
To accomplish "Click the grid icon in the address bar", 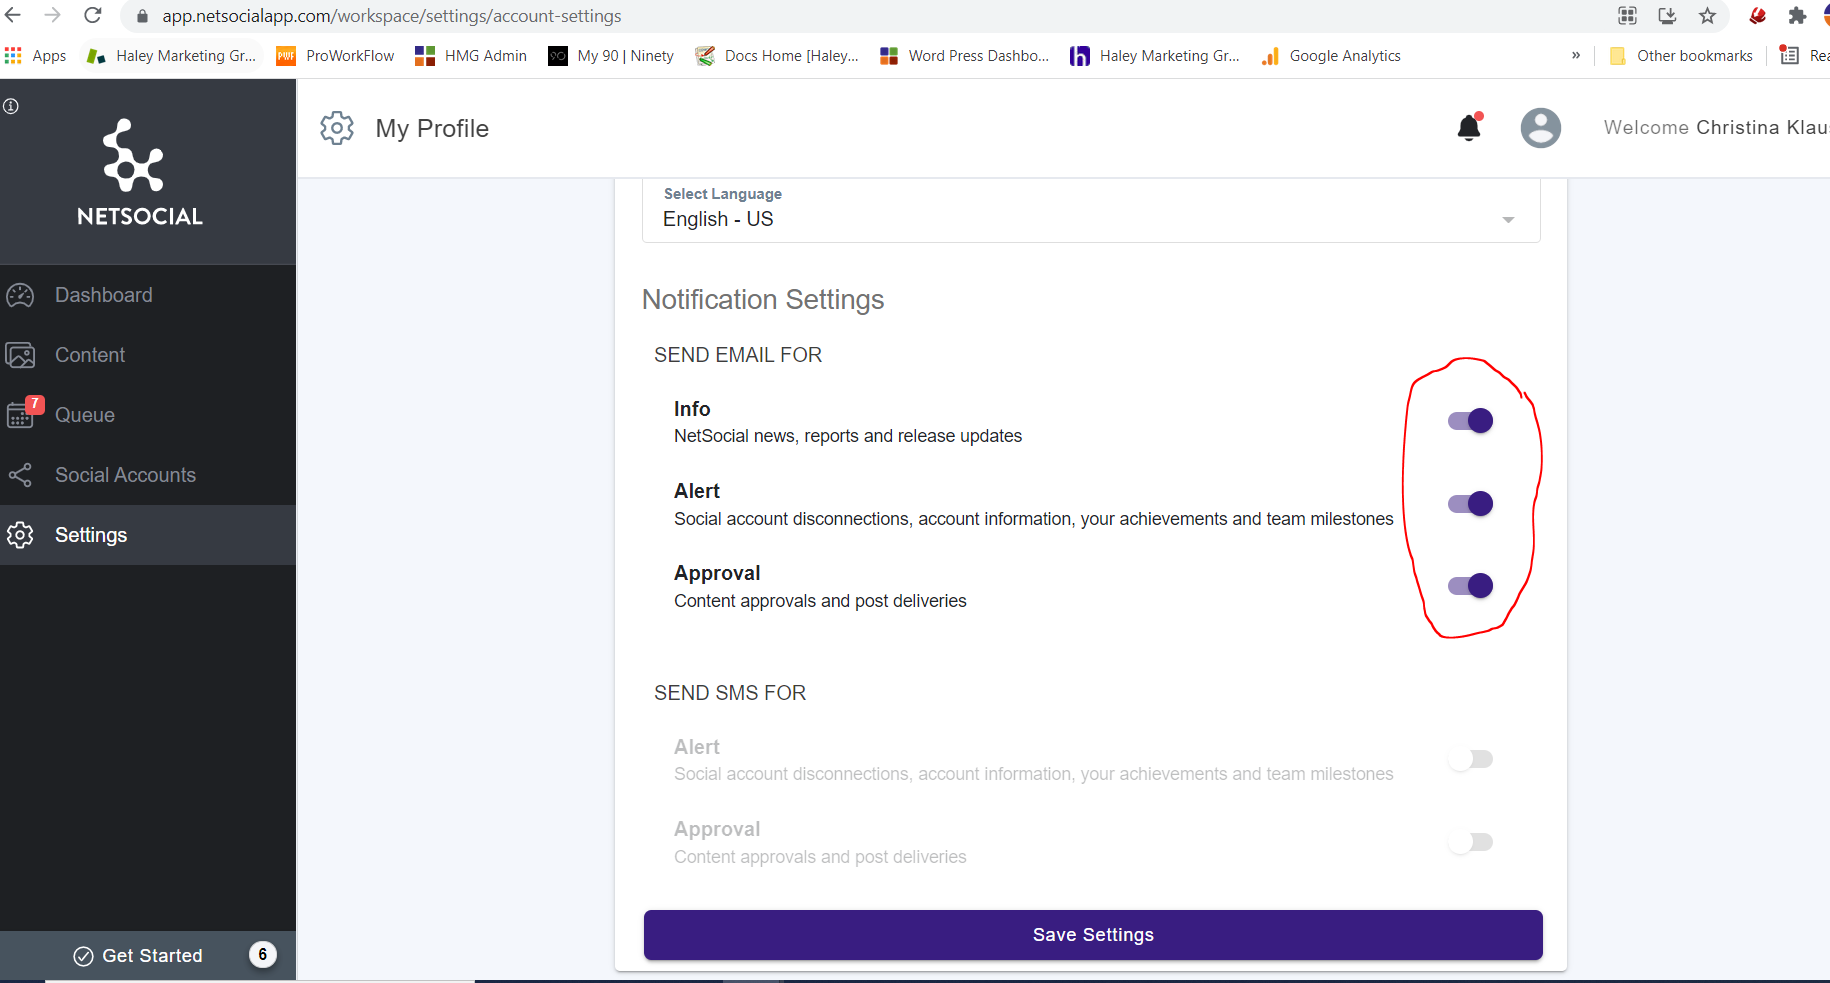I will (x=1627, y=16).
